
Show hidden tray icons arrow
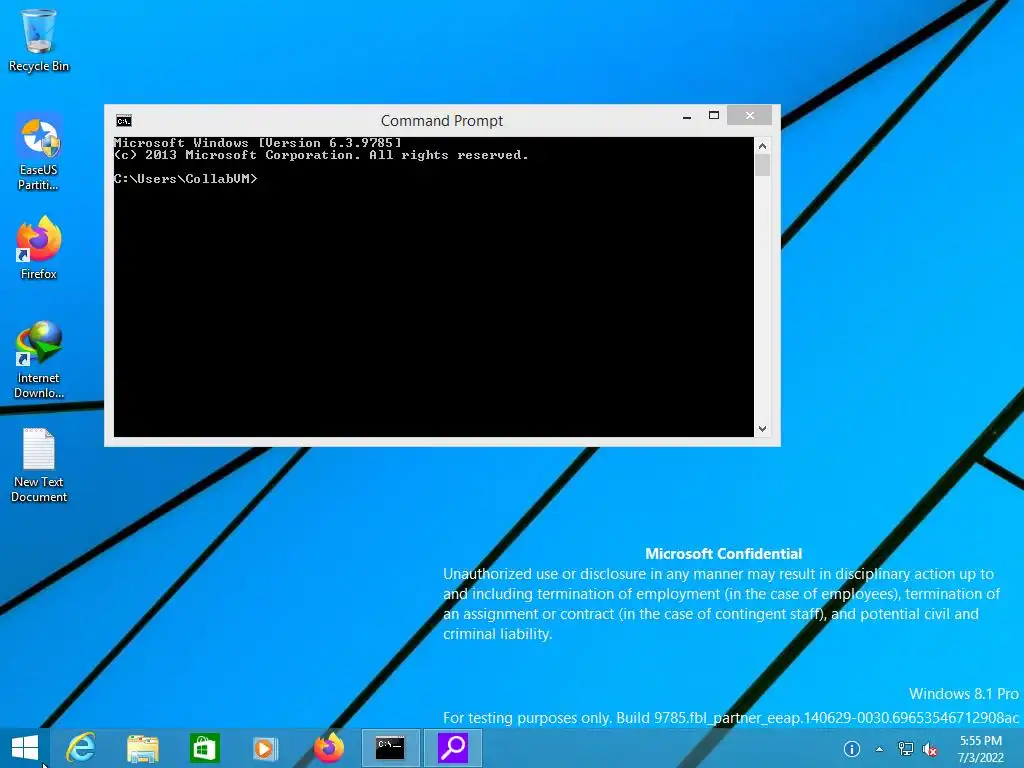point(879,749)
